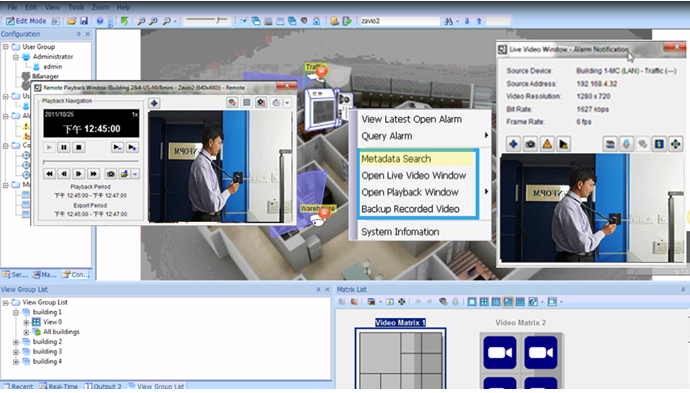Click the four-arrow move icon in Live Video Window
The width and height of the screenshot is (690, 393).
point(676,144)
